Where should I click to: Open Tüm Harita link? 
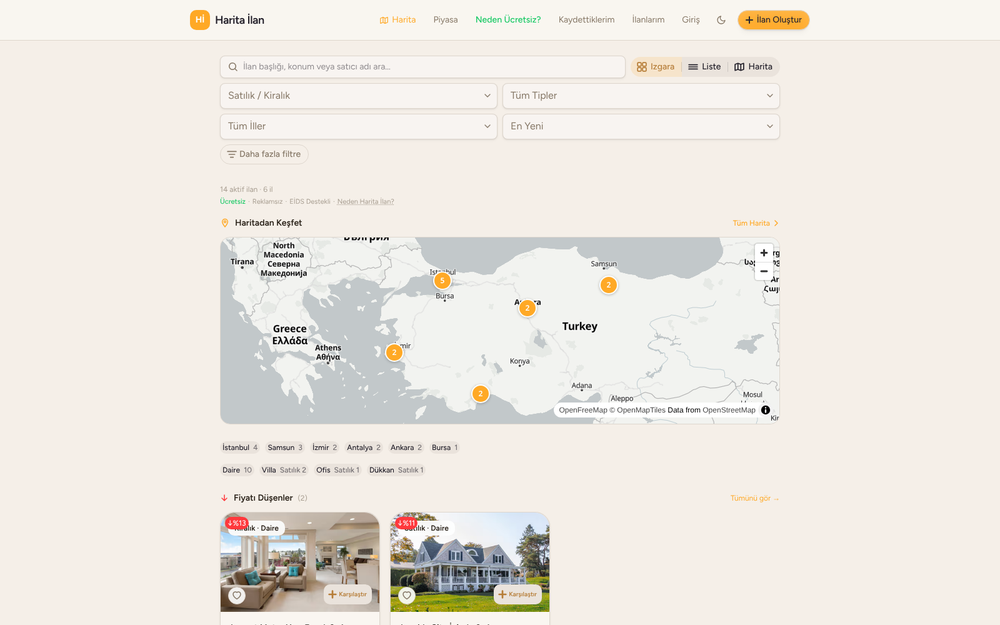[755, 223]
